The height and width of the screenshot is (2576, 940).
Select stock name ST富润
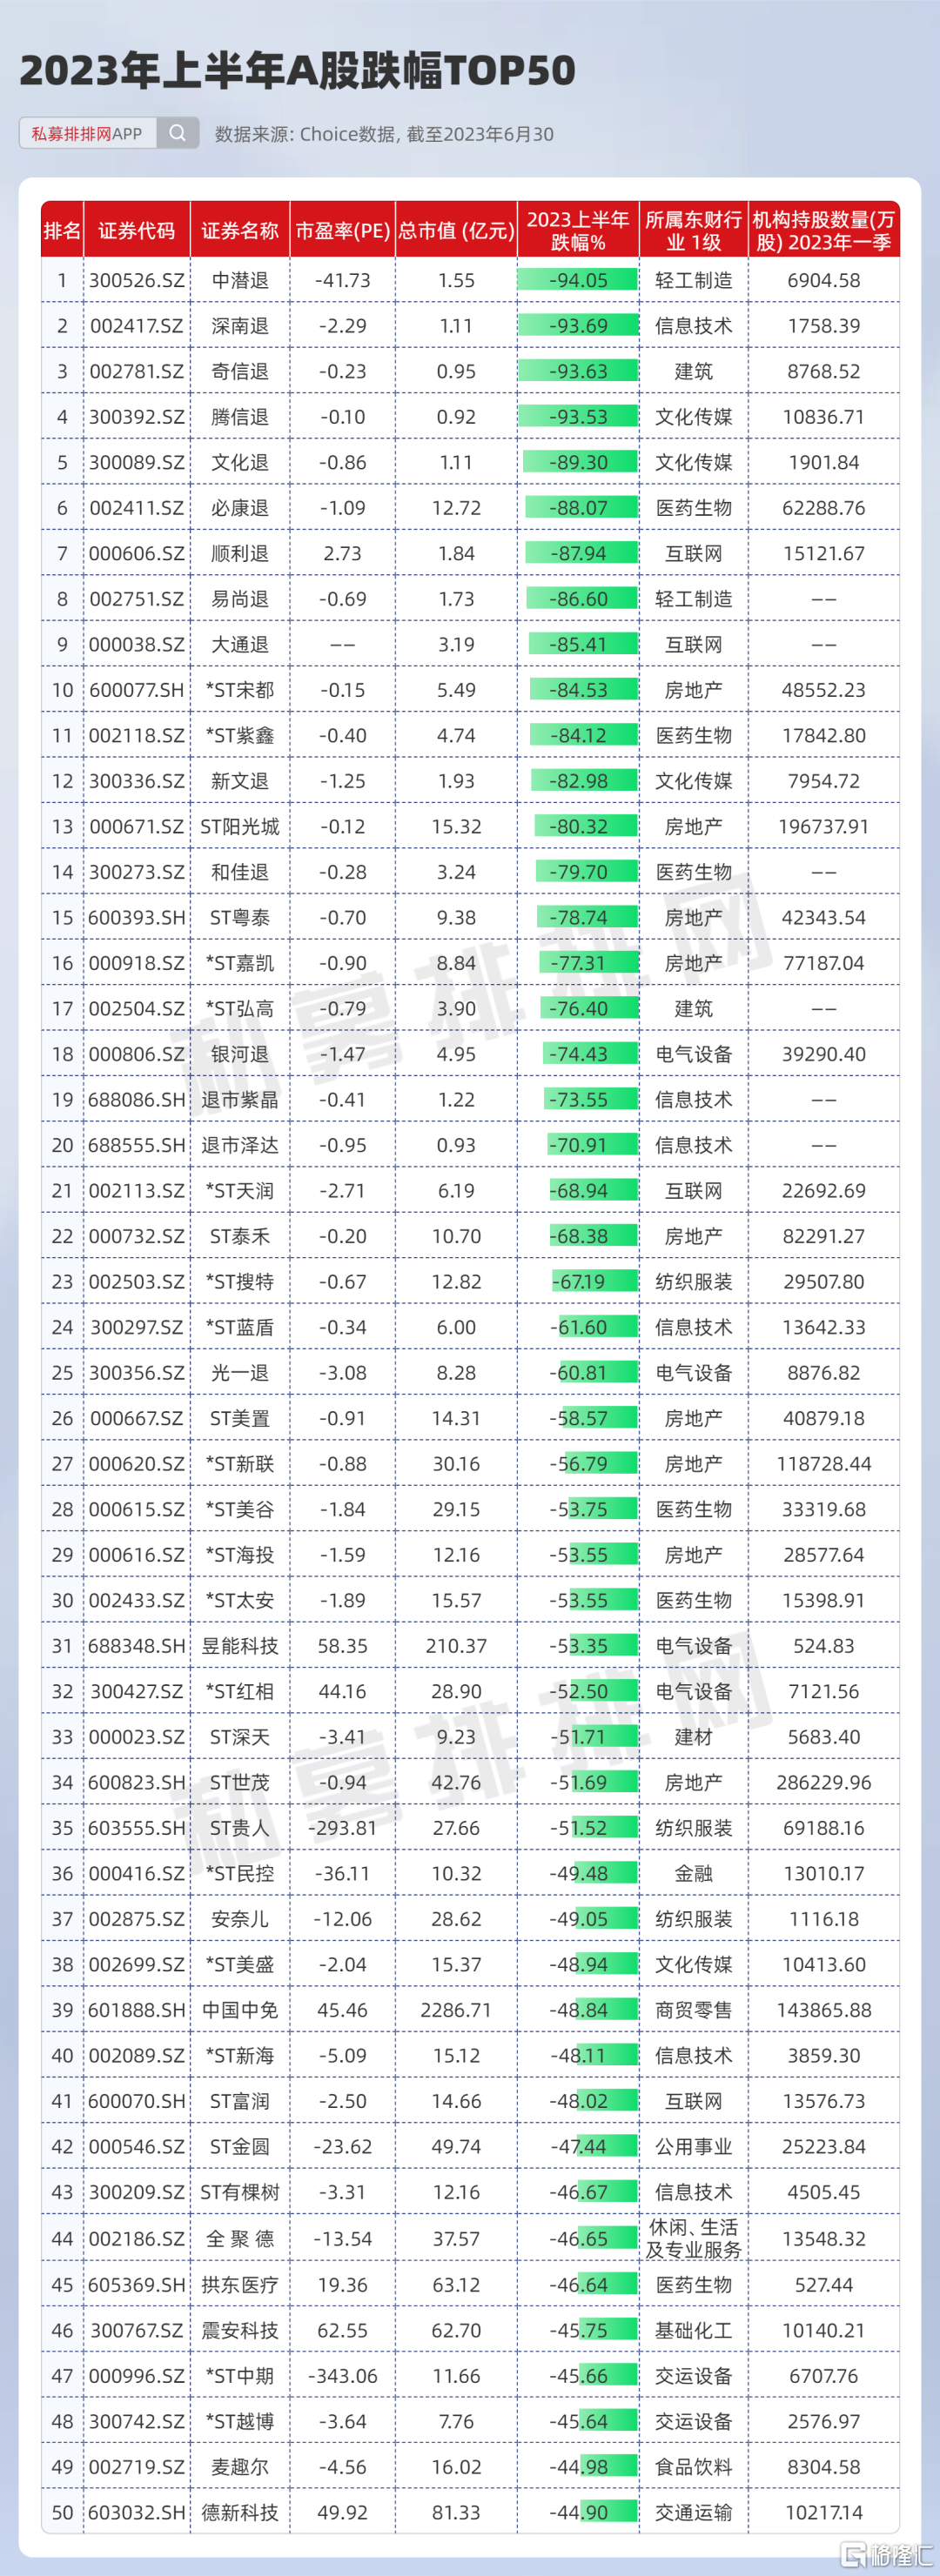(x=240, y=2100)
